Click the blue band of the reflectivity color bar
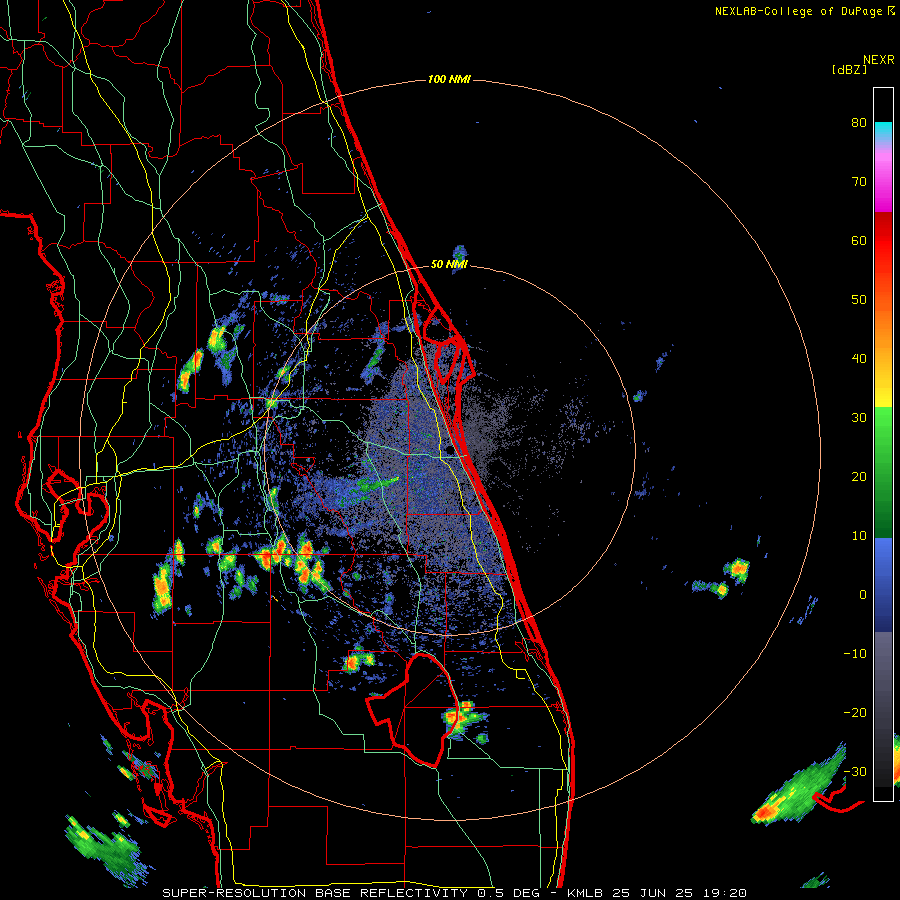 click(883, 585)
